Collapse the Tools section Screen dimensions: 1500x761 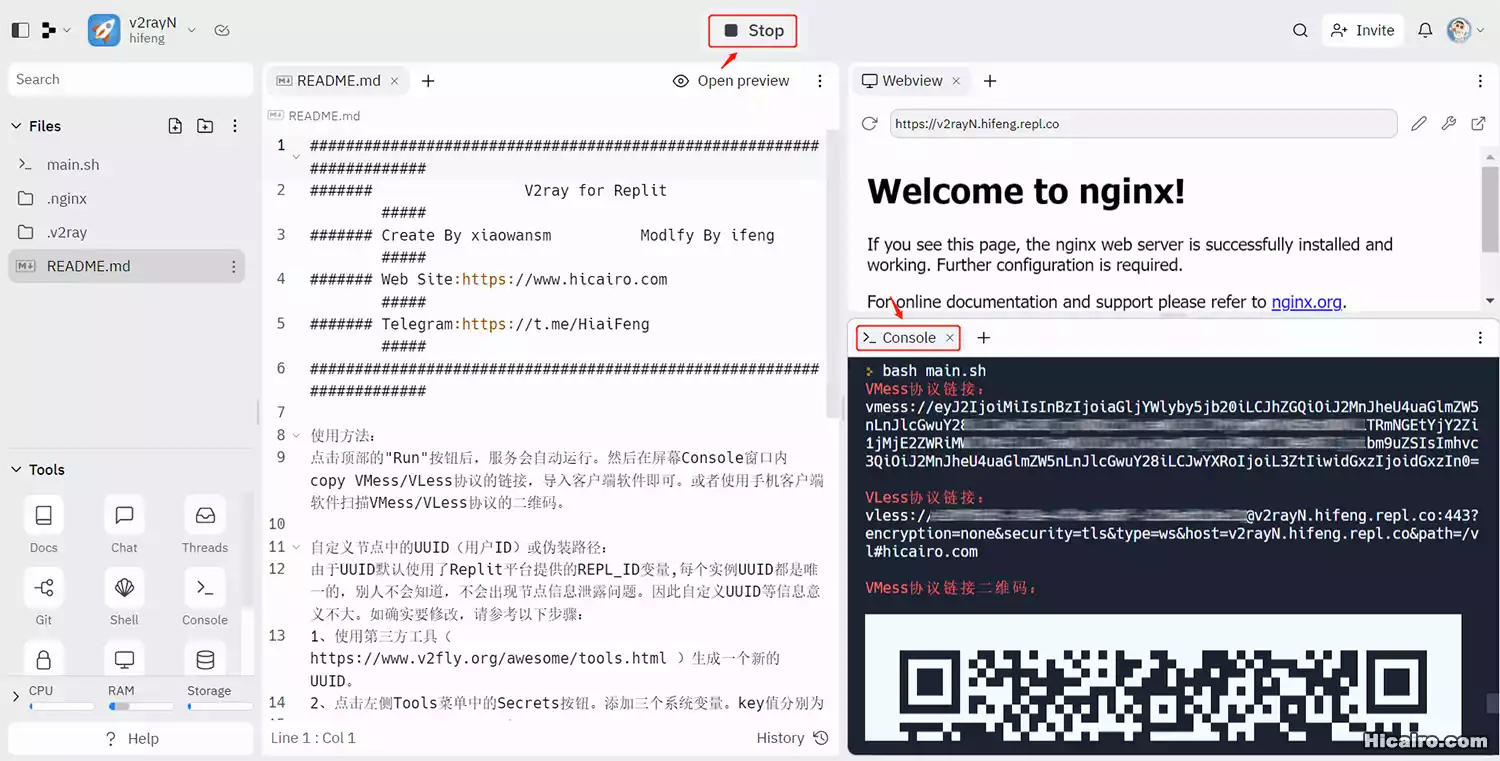[x=17, y=469]
